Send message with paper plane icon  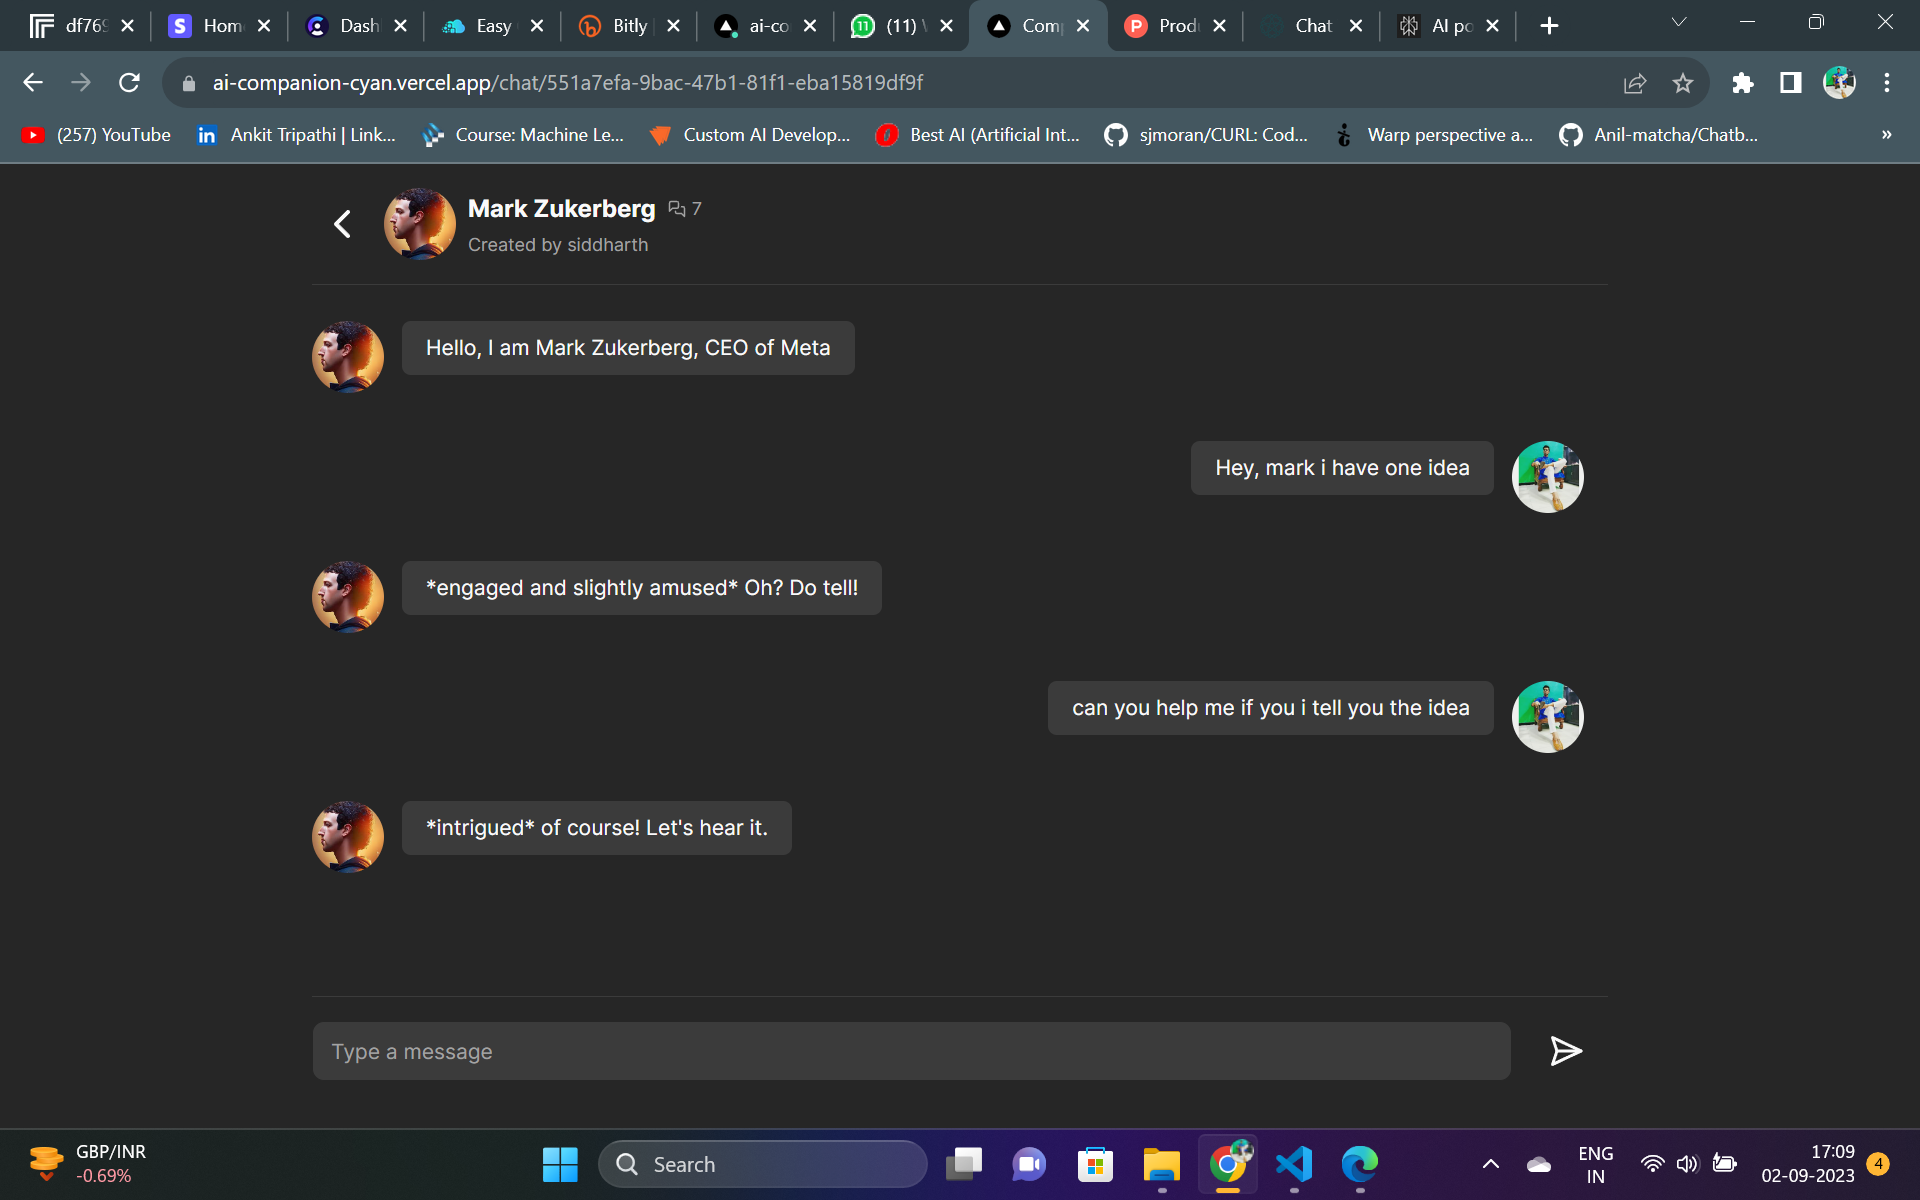pos(1565,1051)
